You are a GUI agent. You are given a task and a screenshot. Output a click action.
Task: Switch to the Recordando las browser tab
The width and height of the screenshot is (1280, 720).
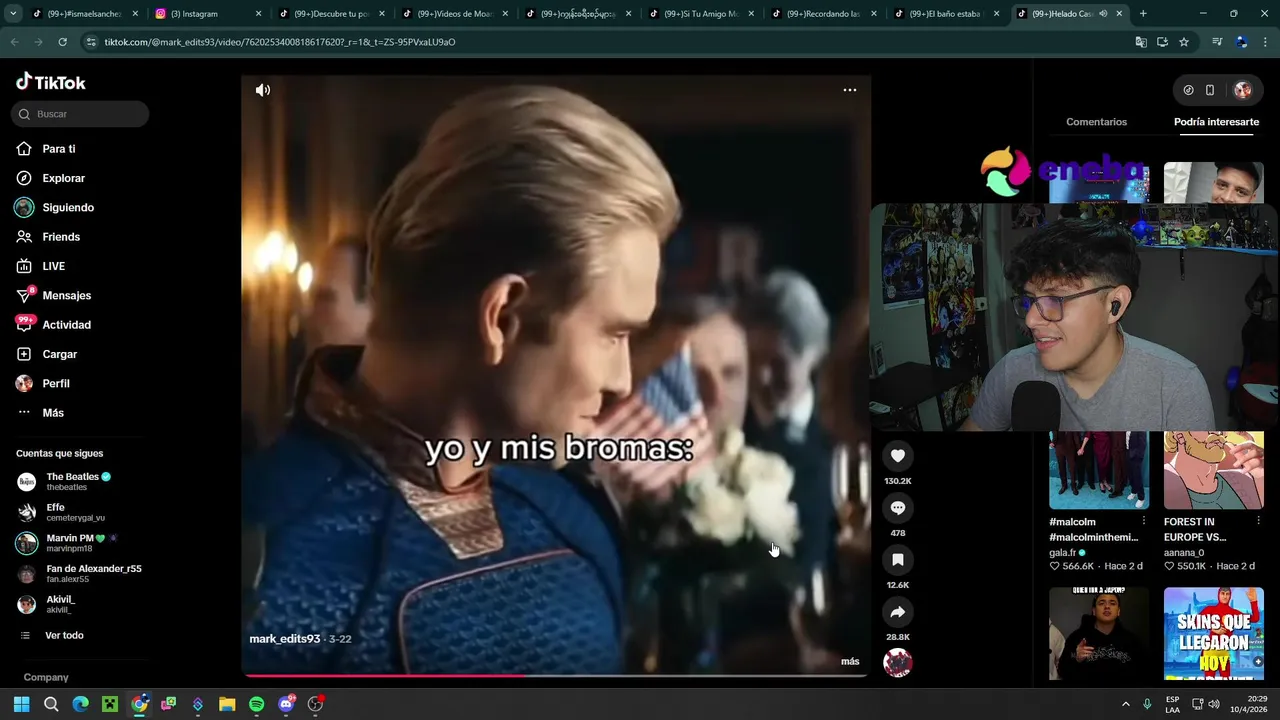[x=825, y=14]
